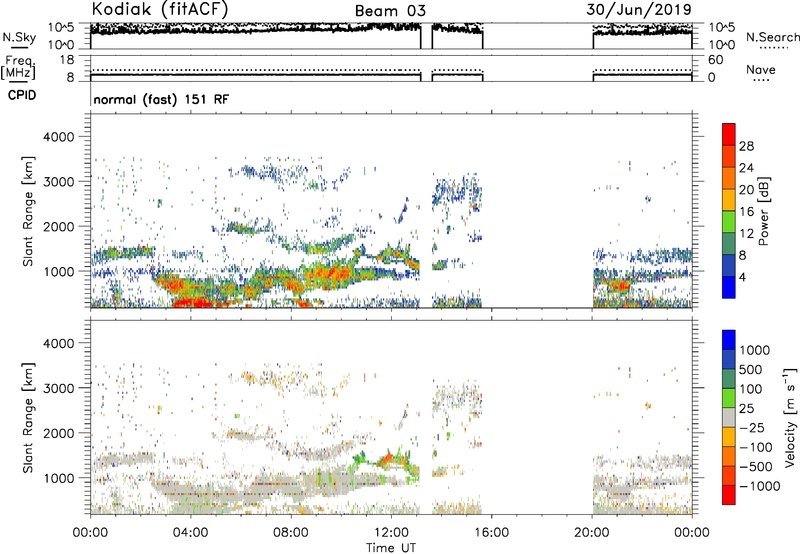Click the velocity colorbar value '500'
This screenshot has height=554, width=800.
click(x=751, y=369)
